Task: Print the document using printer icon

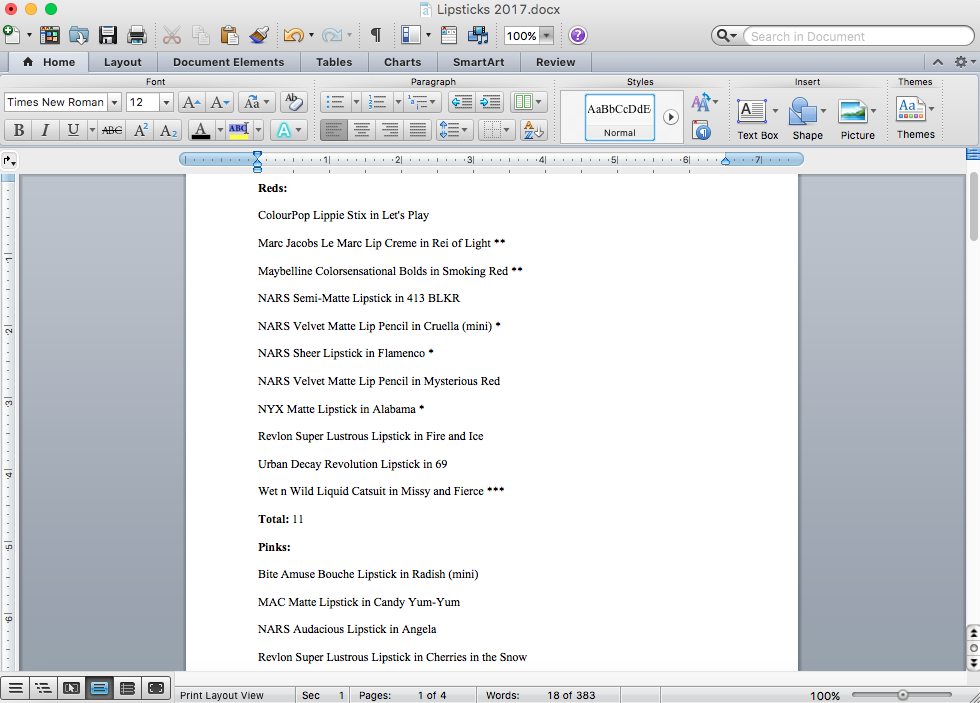Action: 137,35
